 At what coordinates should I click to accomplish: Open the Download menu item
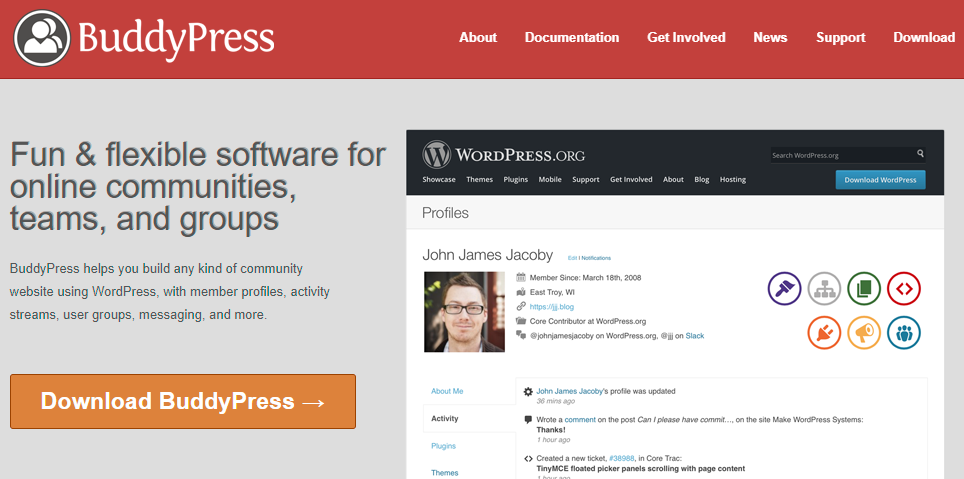(x=924, y=38)
